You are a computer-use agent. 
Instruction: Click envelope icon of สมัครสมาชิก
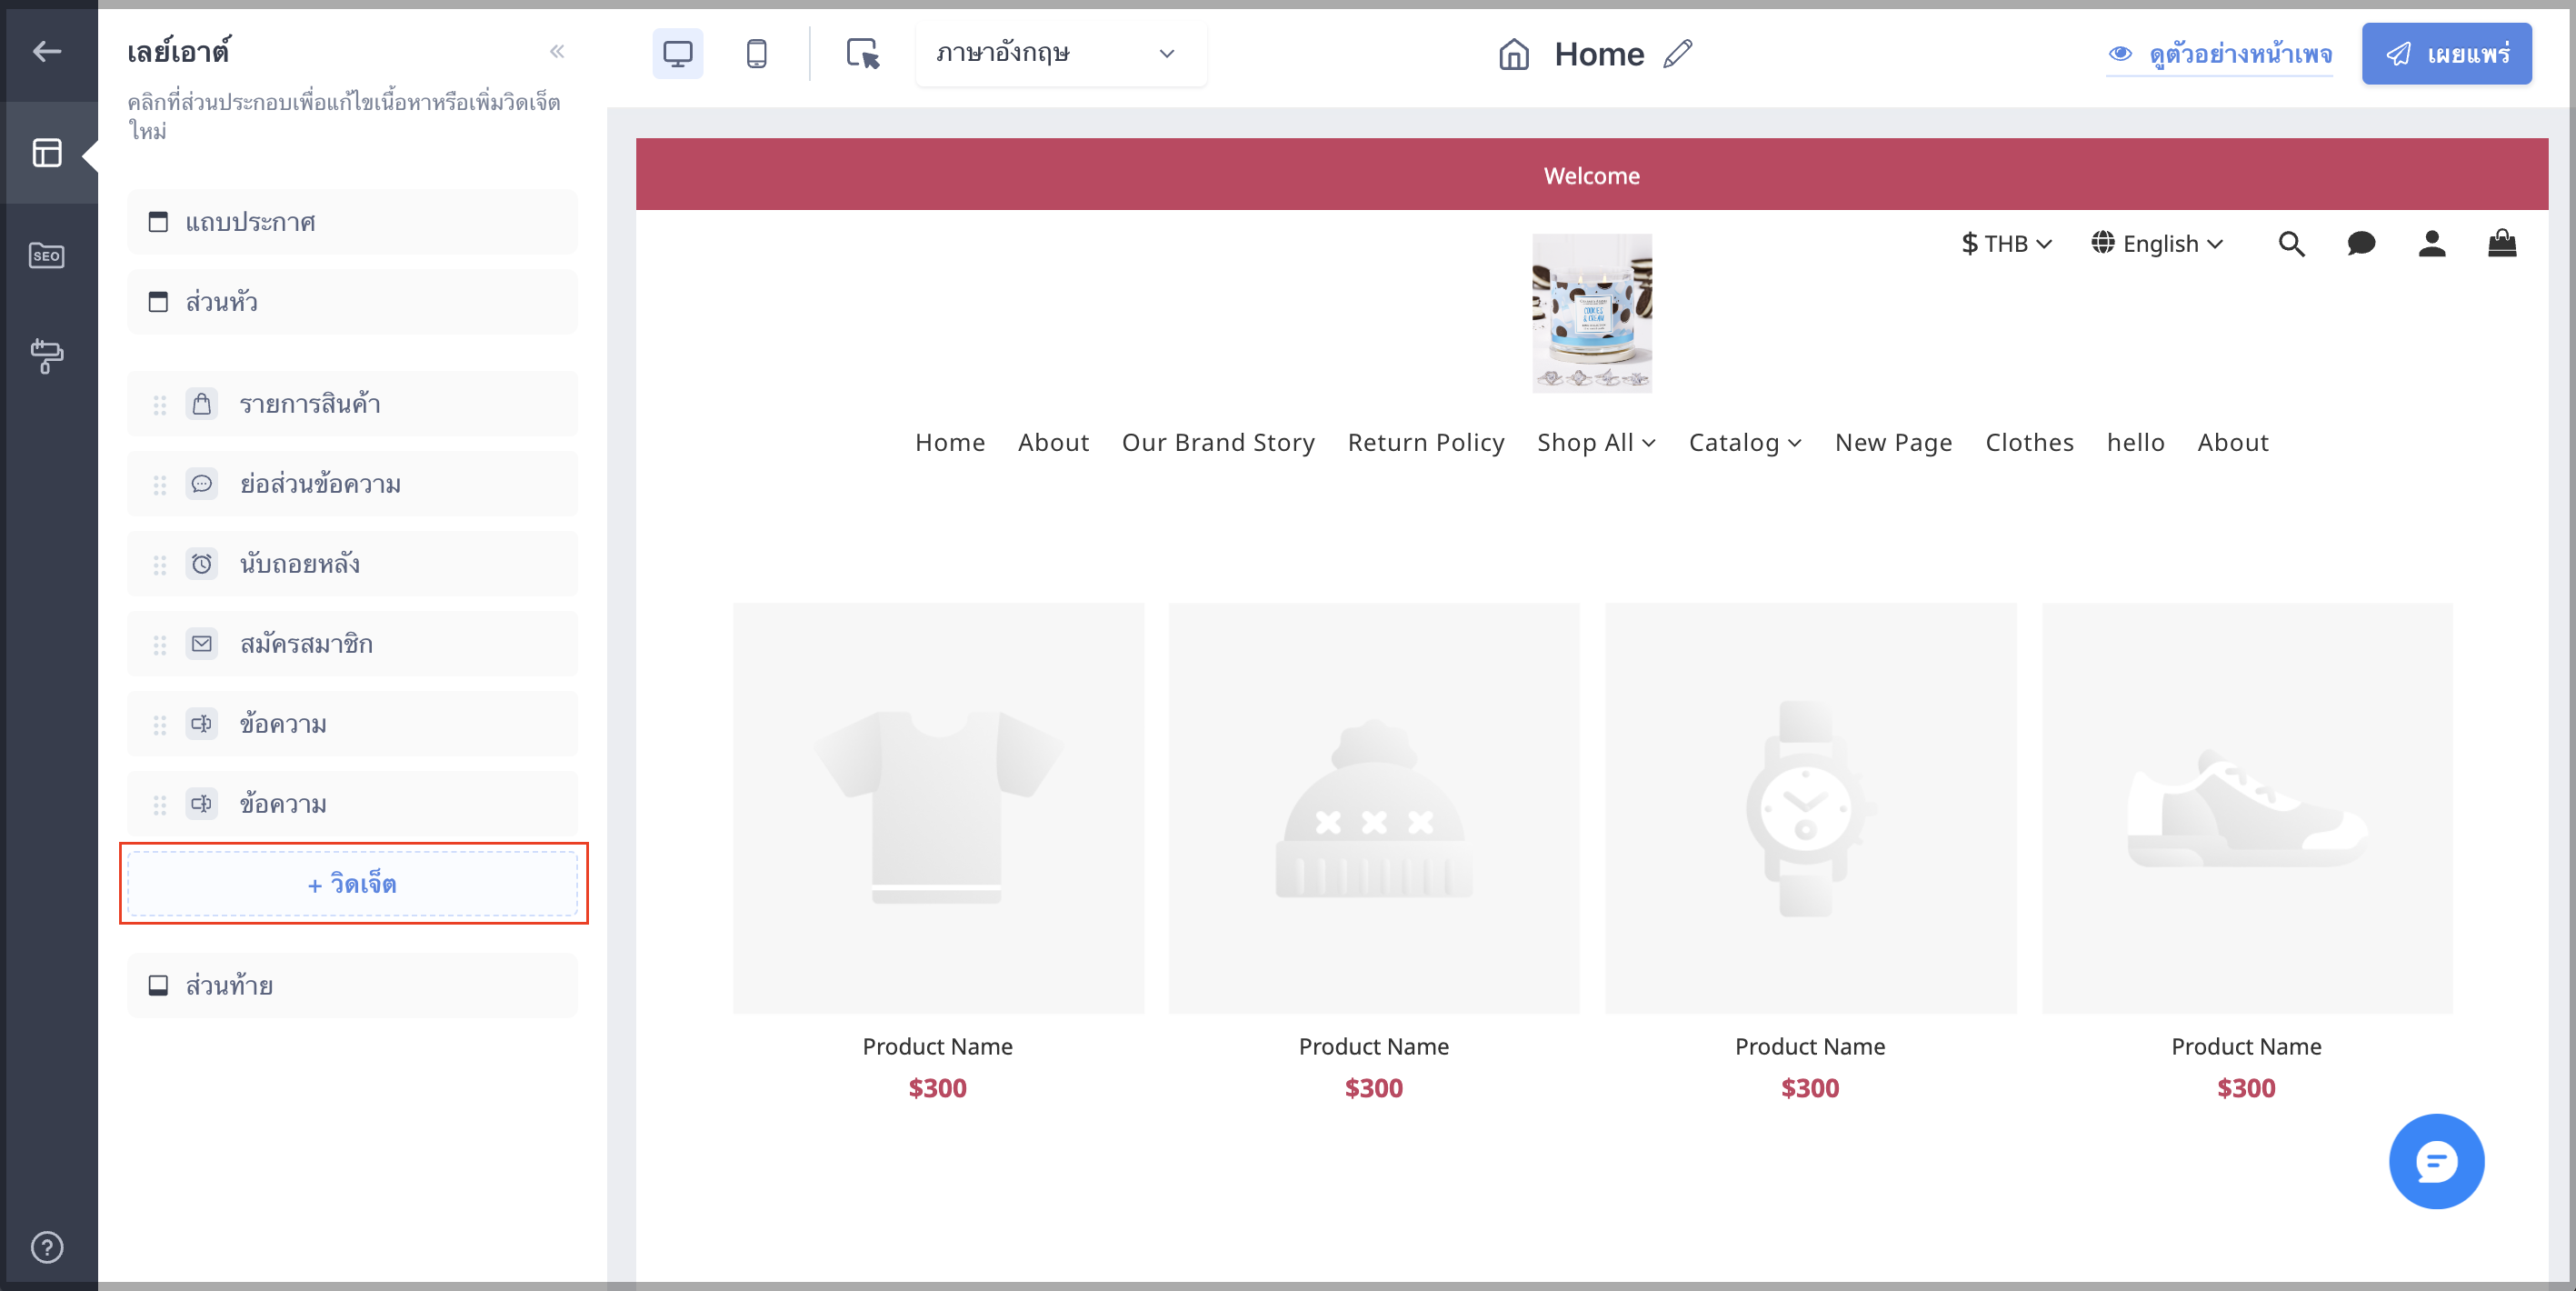pos(202,644)
